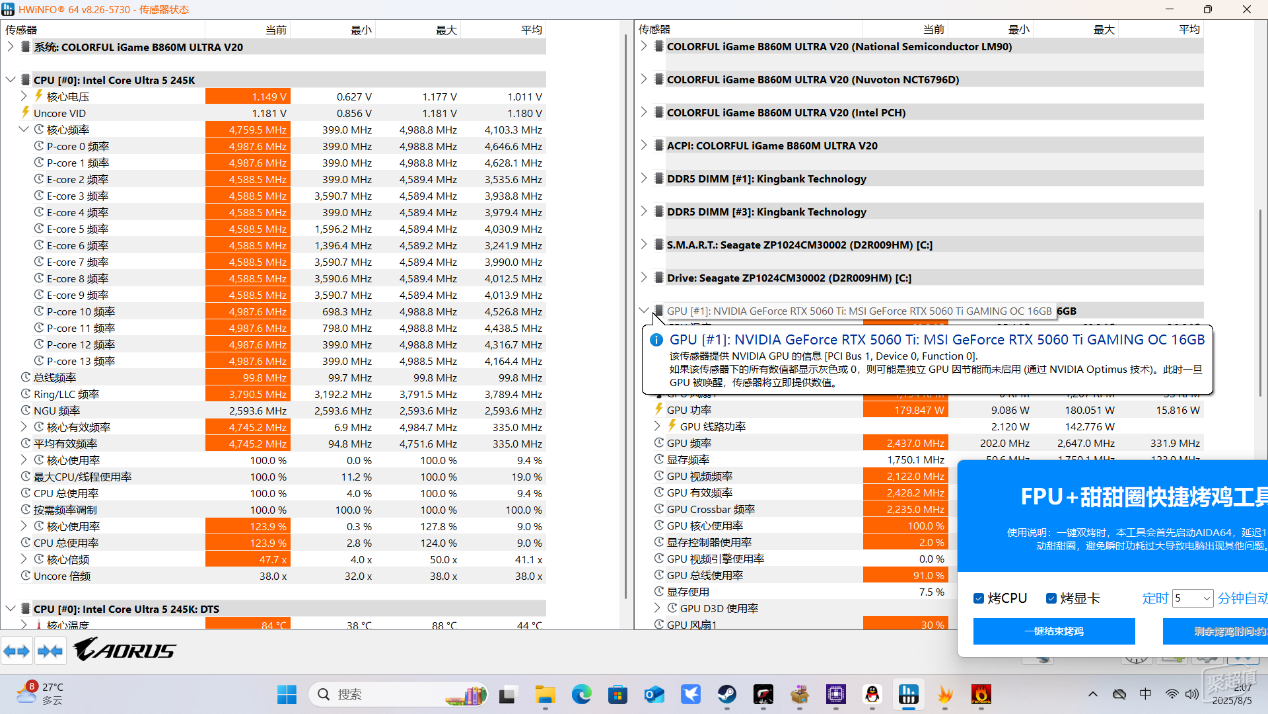This screenshot has width=1268, height=714.
Task: Click the left panel 当前 column header
Action: [x=248, y=30]
